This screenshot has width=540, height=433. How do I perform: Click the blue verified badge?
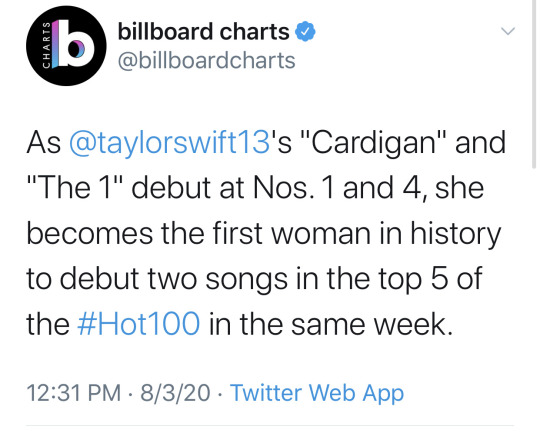coord(305,31)
